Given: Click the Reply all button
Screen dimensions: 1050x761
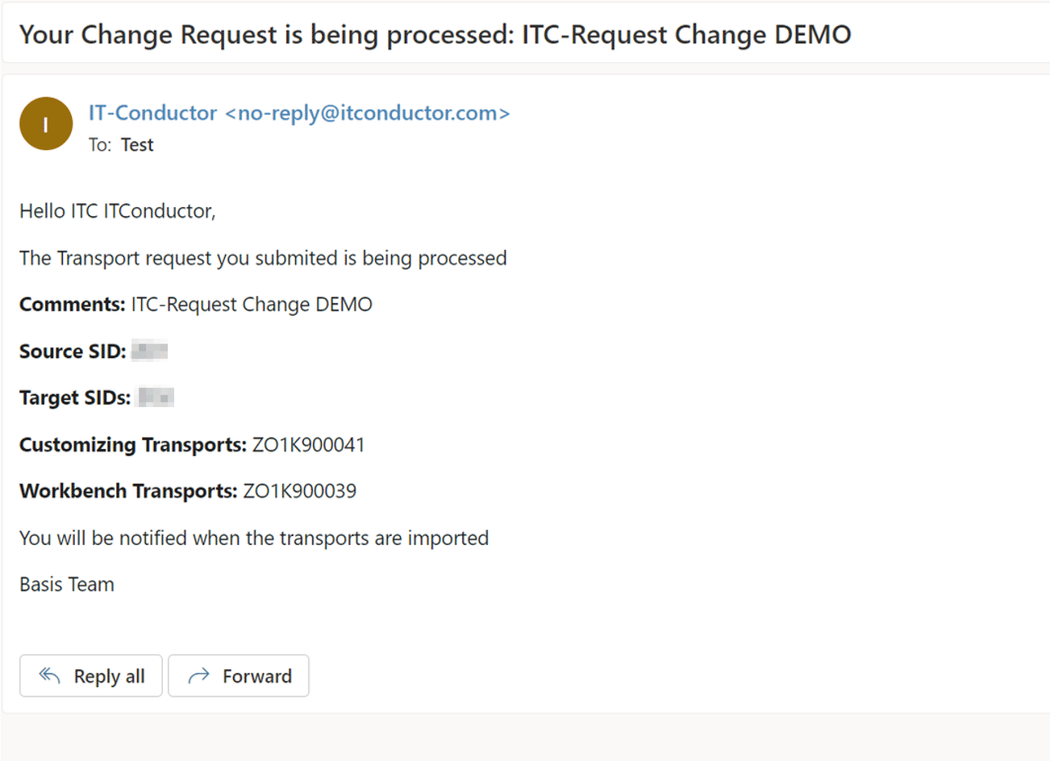Looking at the screenshot, I should 90,675.
